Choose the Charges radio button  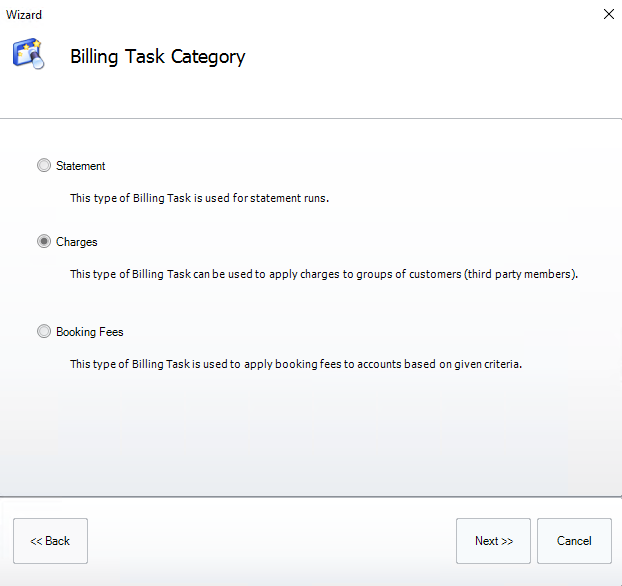pos(44,242)
